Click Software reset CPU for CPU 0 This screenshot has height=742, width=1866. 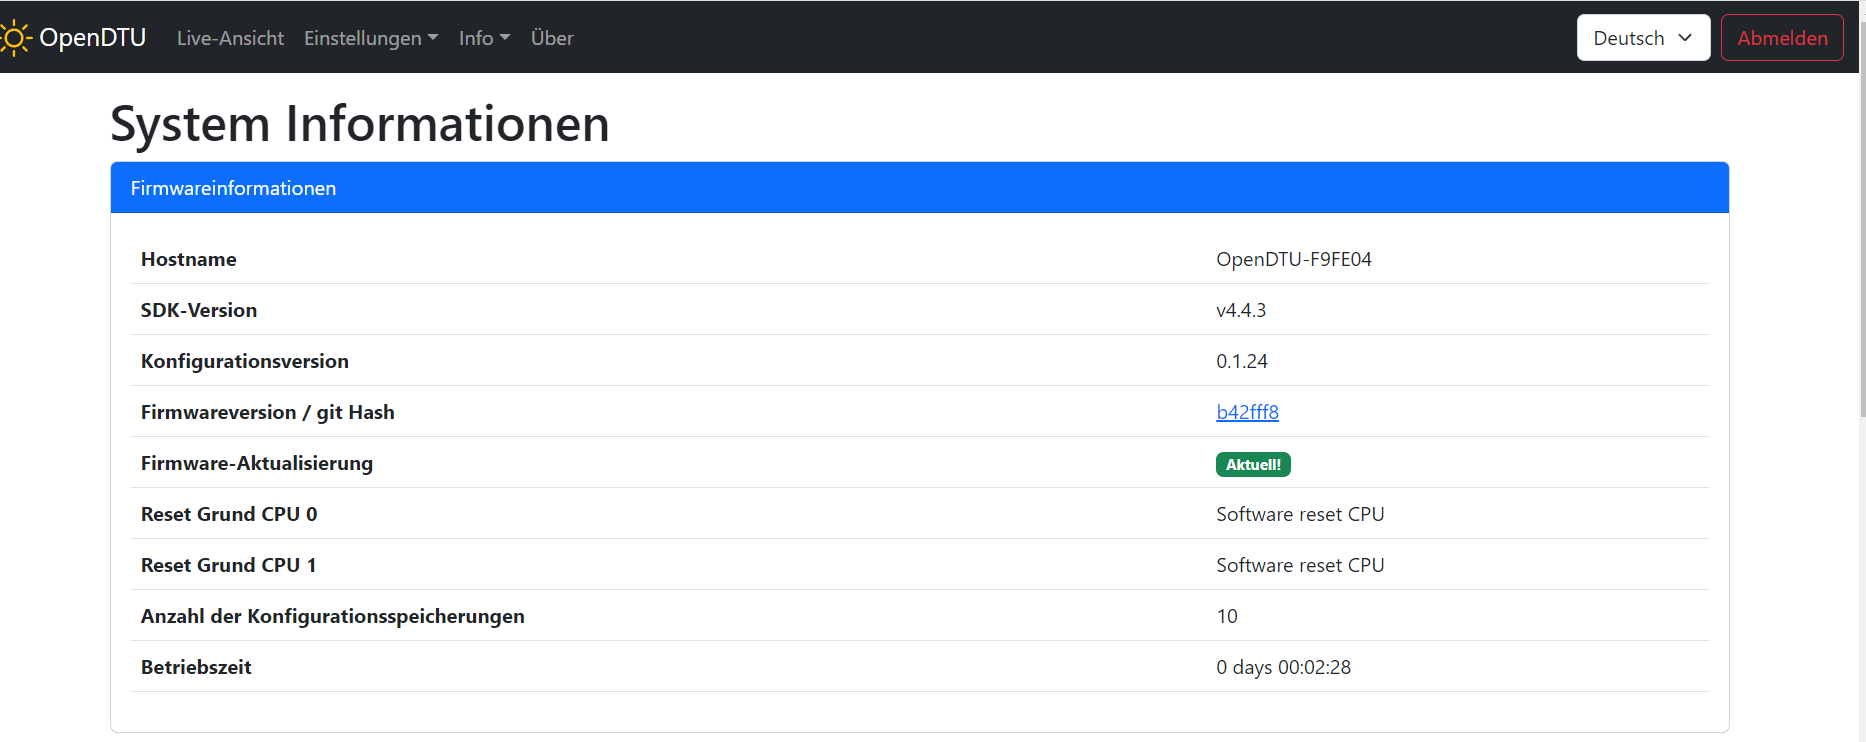pyautogui.click(x=1300, y=514)
